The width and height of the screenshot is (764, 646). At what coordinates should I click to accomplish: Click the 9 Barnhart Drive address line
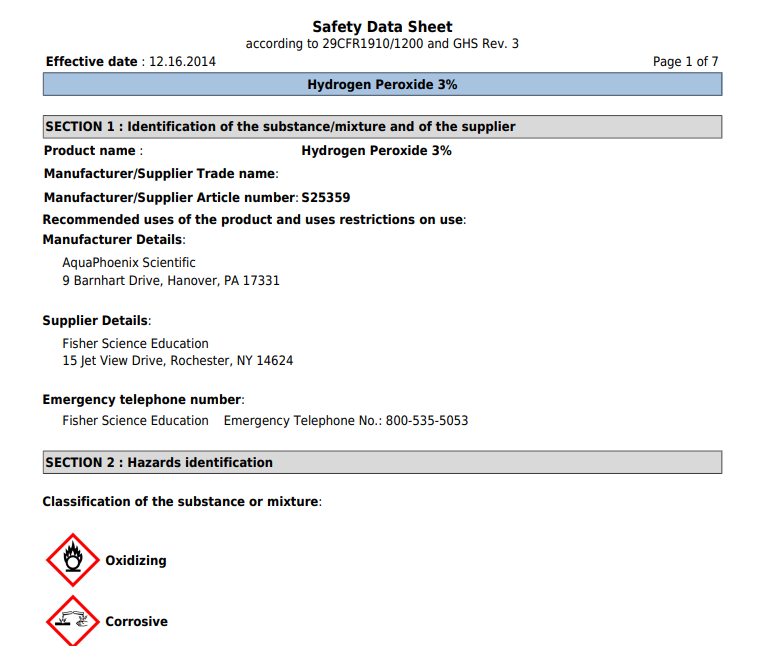click(x=171, y=281)
